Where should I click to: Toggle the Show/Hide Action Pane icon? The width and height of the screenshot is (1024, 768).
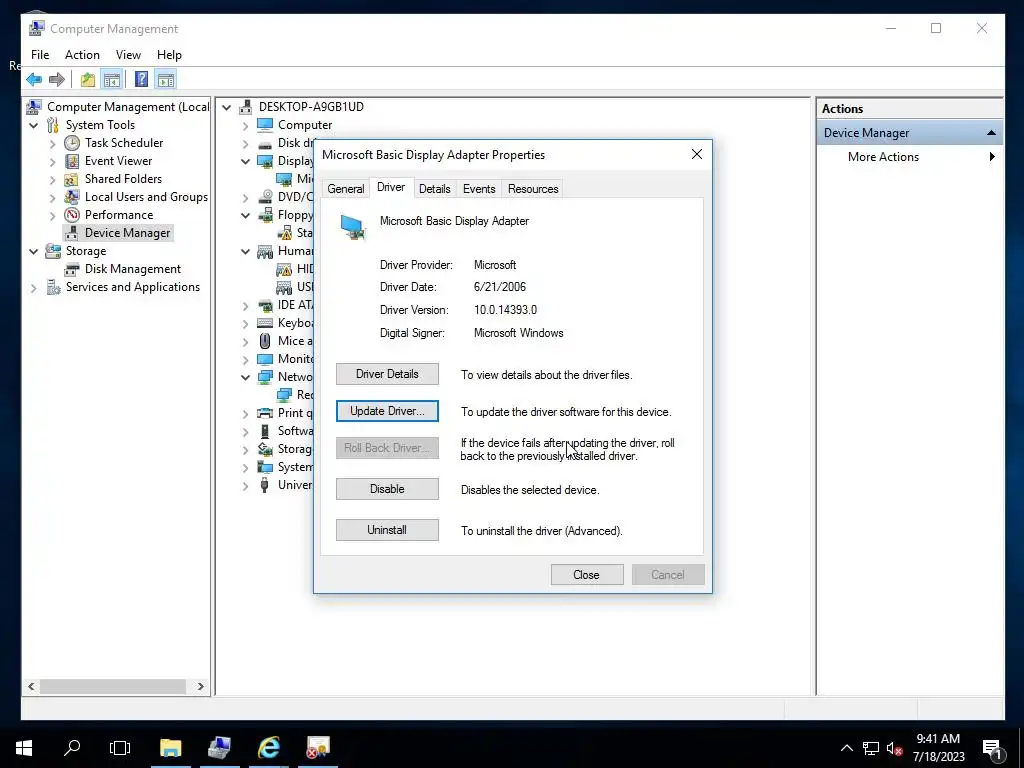tap(166, 80)
